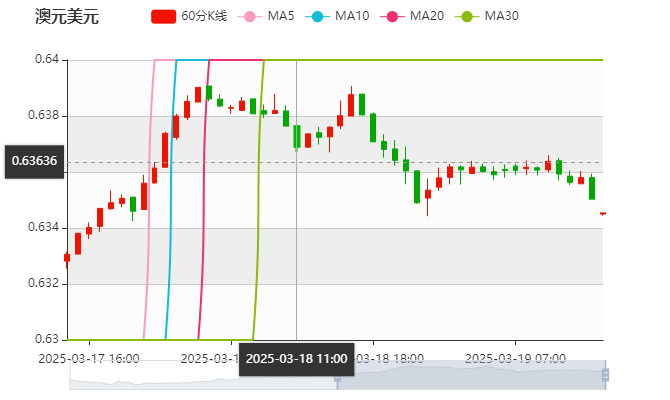The width and height of the screenshot is (670, 400).
Task: Click the 0.638 y-axis label
Action: coord(47,115)
